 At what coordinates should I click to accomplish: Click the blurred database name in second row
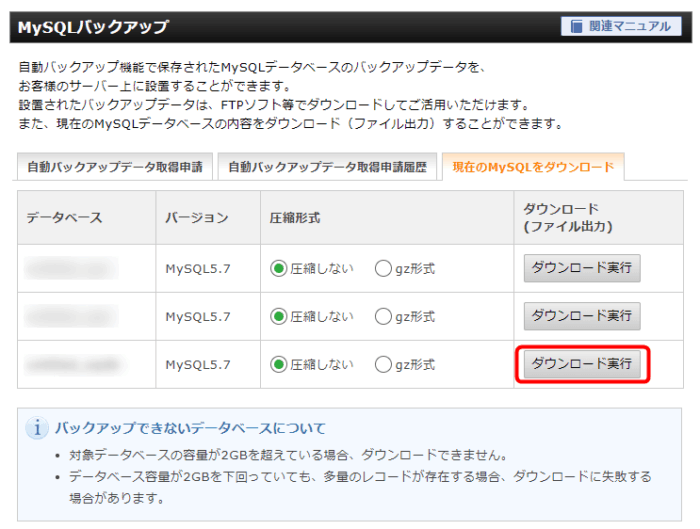pyautogui.click(x=71, y=317)
